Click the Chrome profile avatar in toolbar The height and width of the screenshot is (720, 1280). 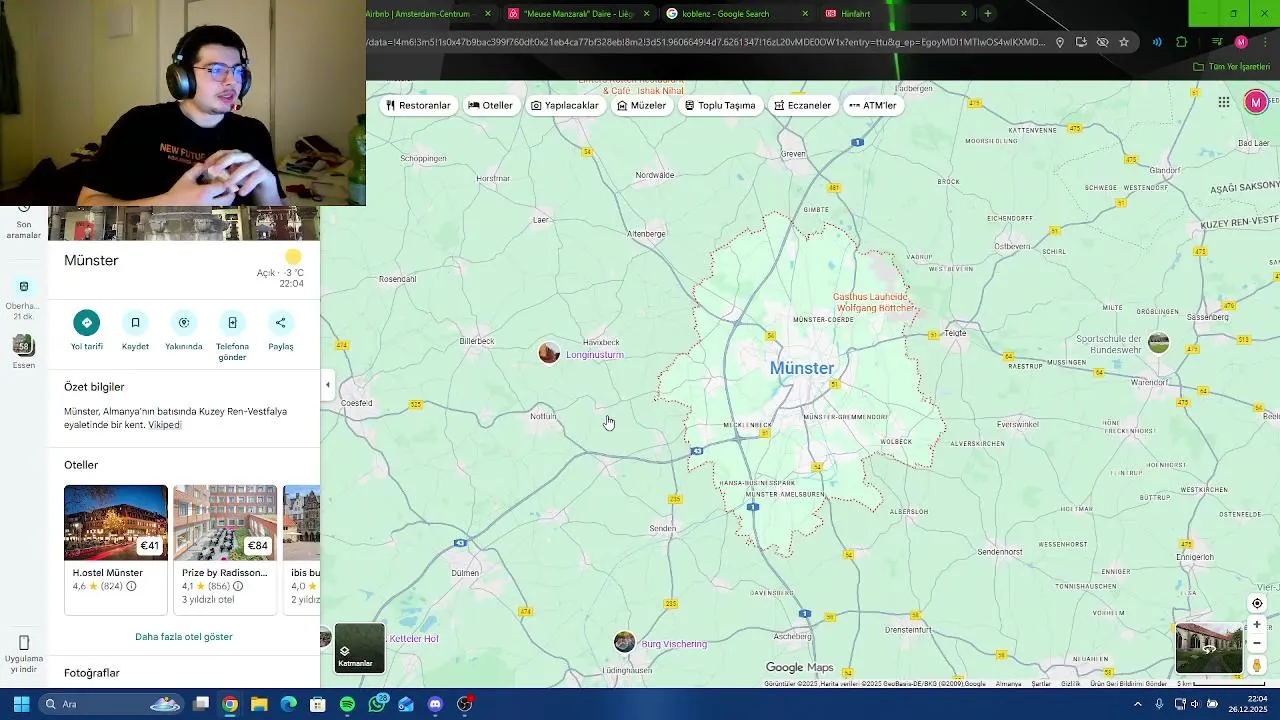coord(1241,42)
